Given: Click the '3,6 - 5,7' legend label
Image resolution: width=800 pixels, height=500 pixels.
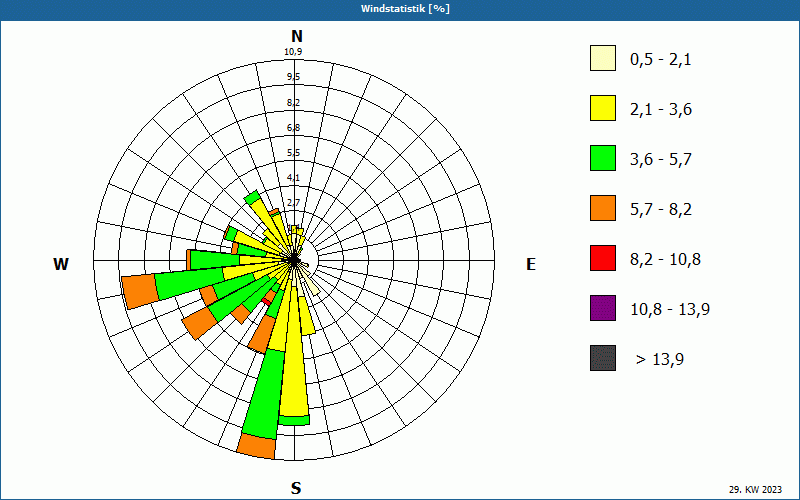Looking at the screenshot, I should coord(661,160).
